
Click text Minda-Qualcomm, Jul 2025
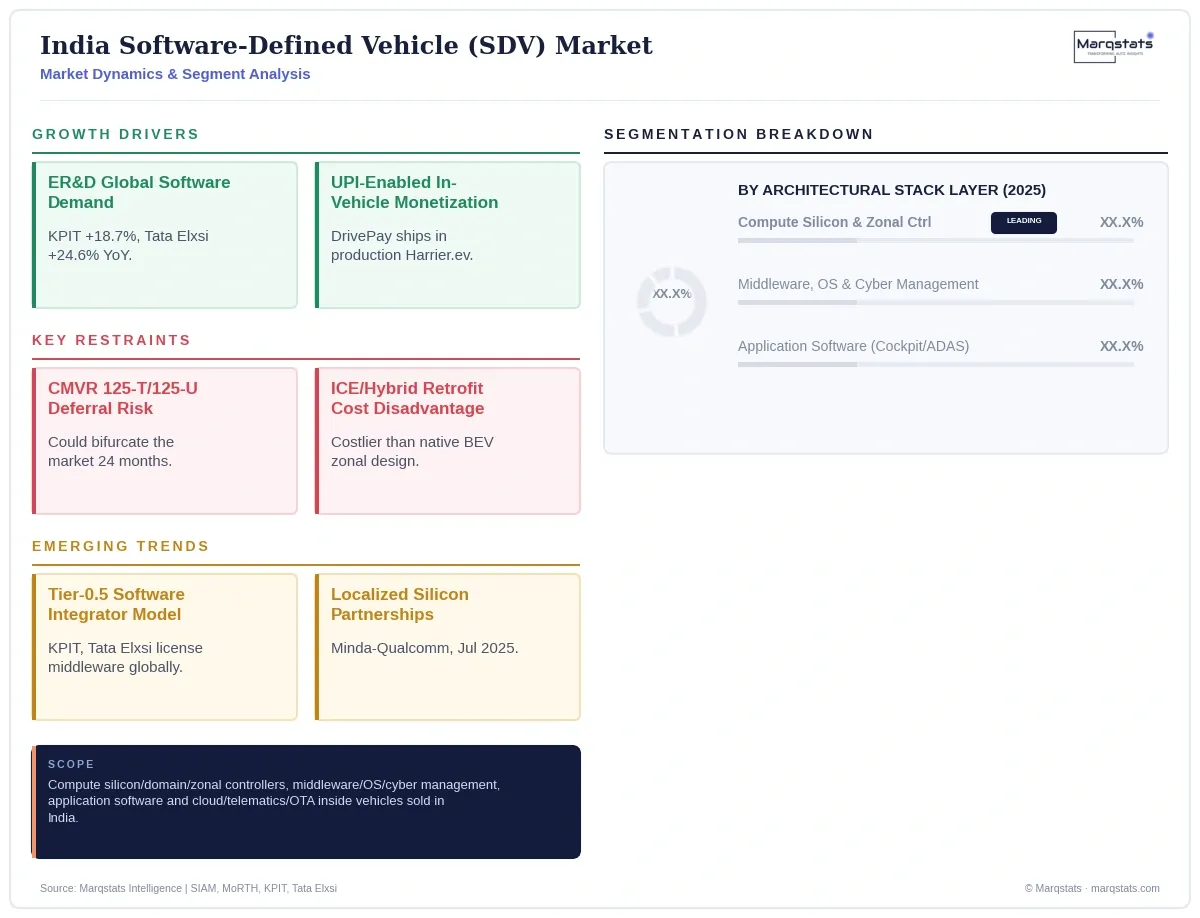coord(425,648)
